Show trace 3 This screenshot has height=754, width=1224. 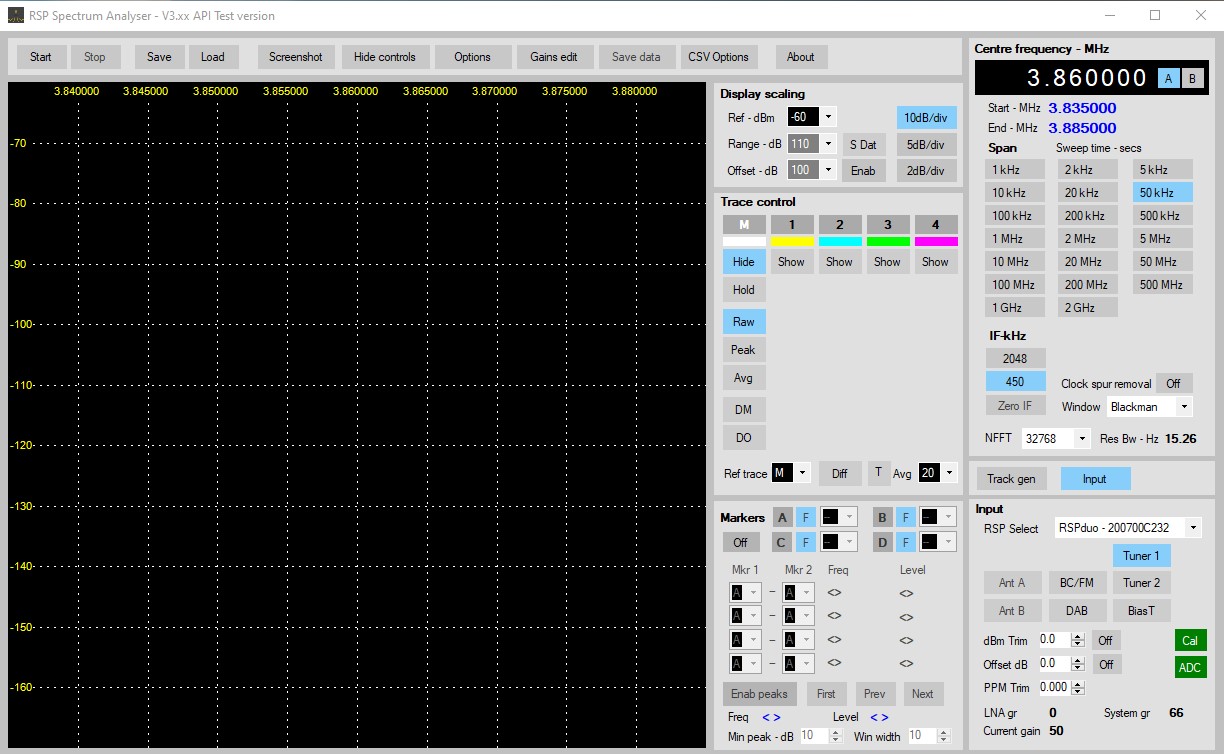coord(887,261)
